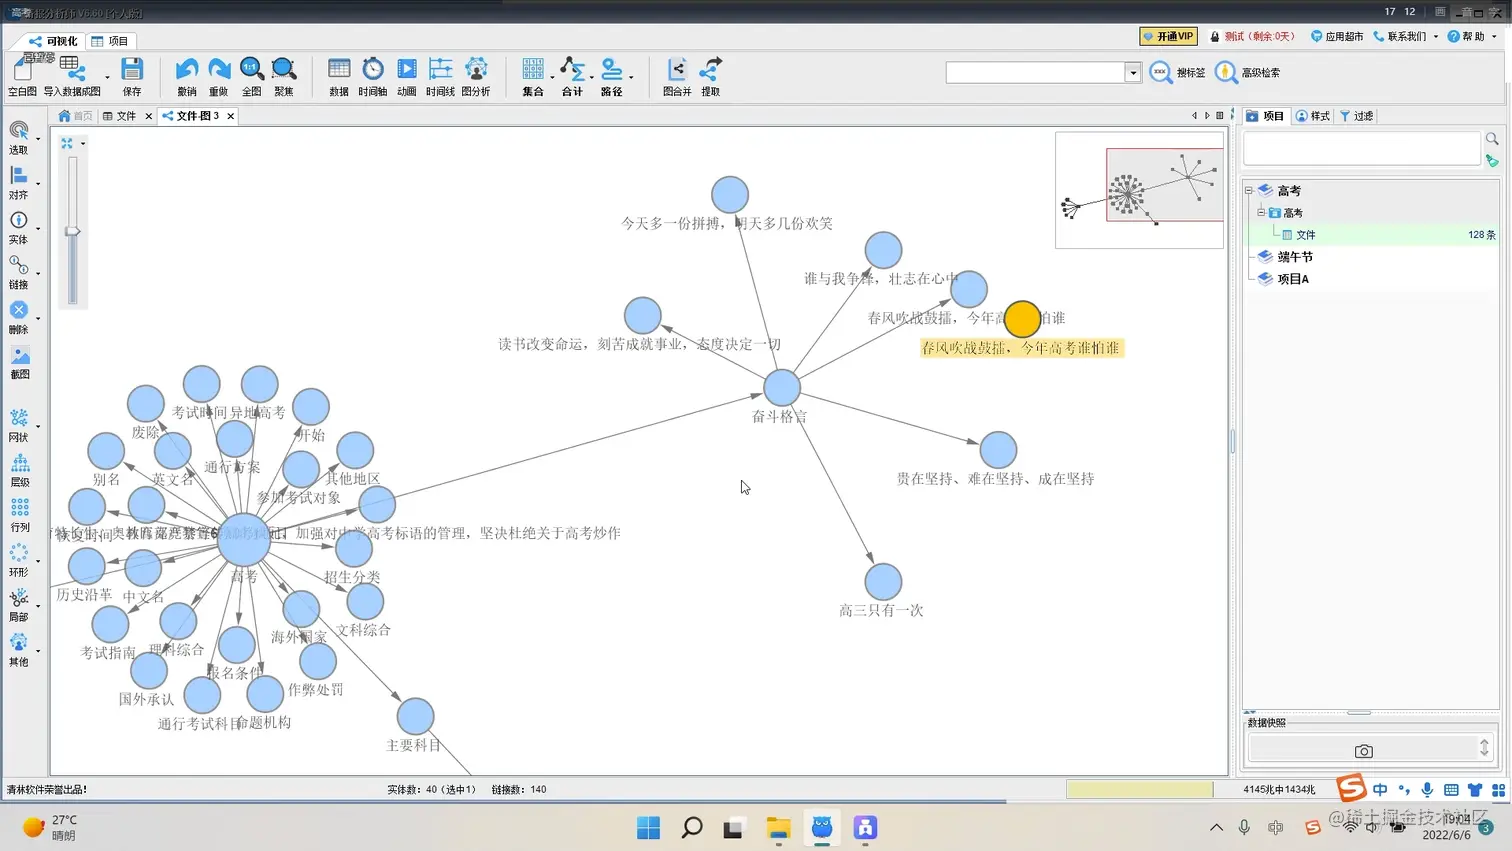Click the canvas zoom slider handle
The height and width of the screenshot is (851, 1512).
coord(72,231)
